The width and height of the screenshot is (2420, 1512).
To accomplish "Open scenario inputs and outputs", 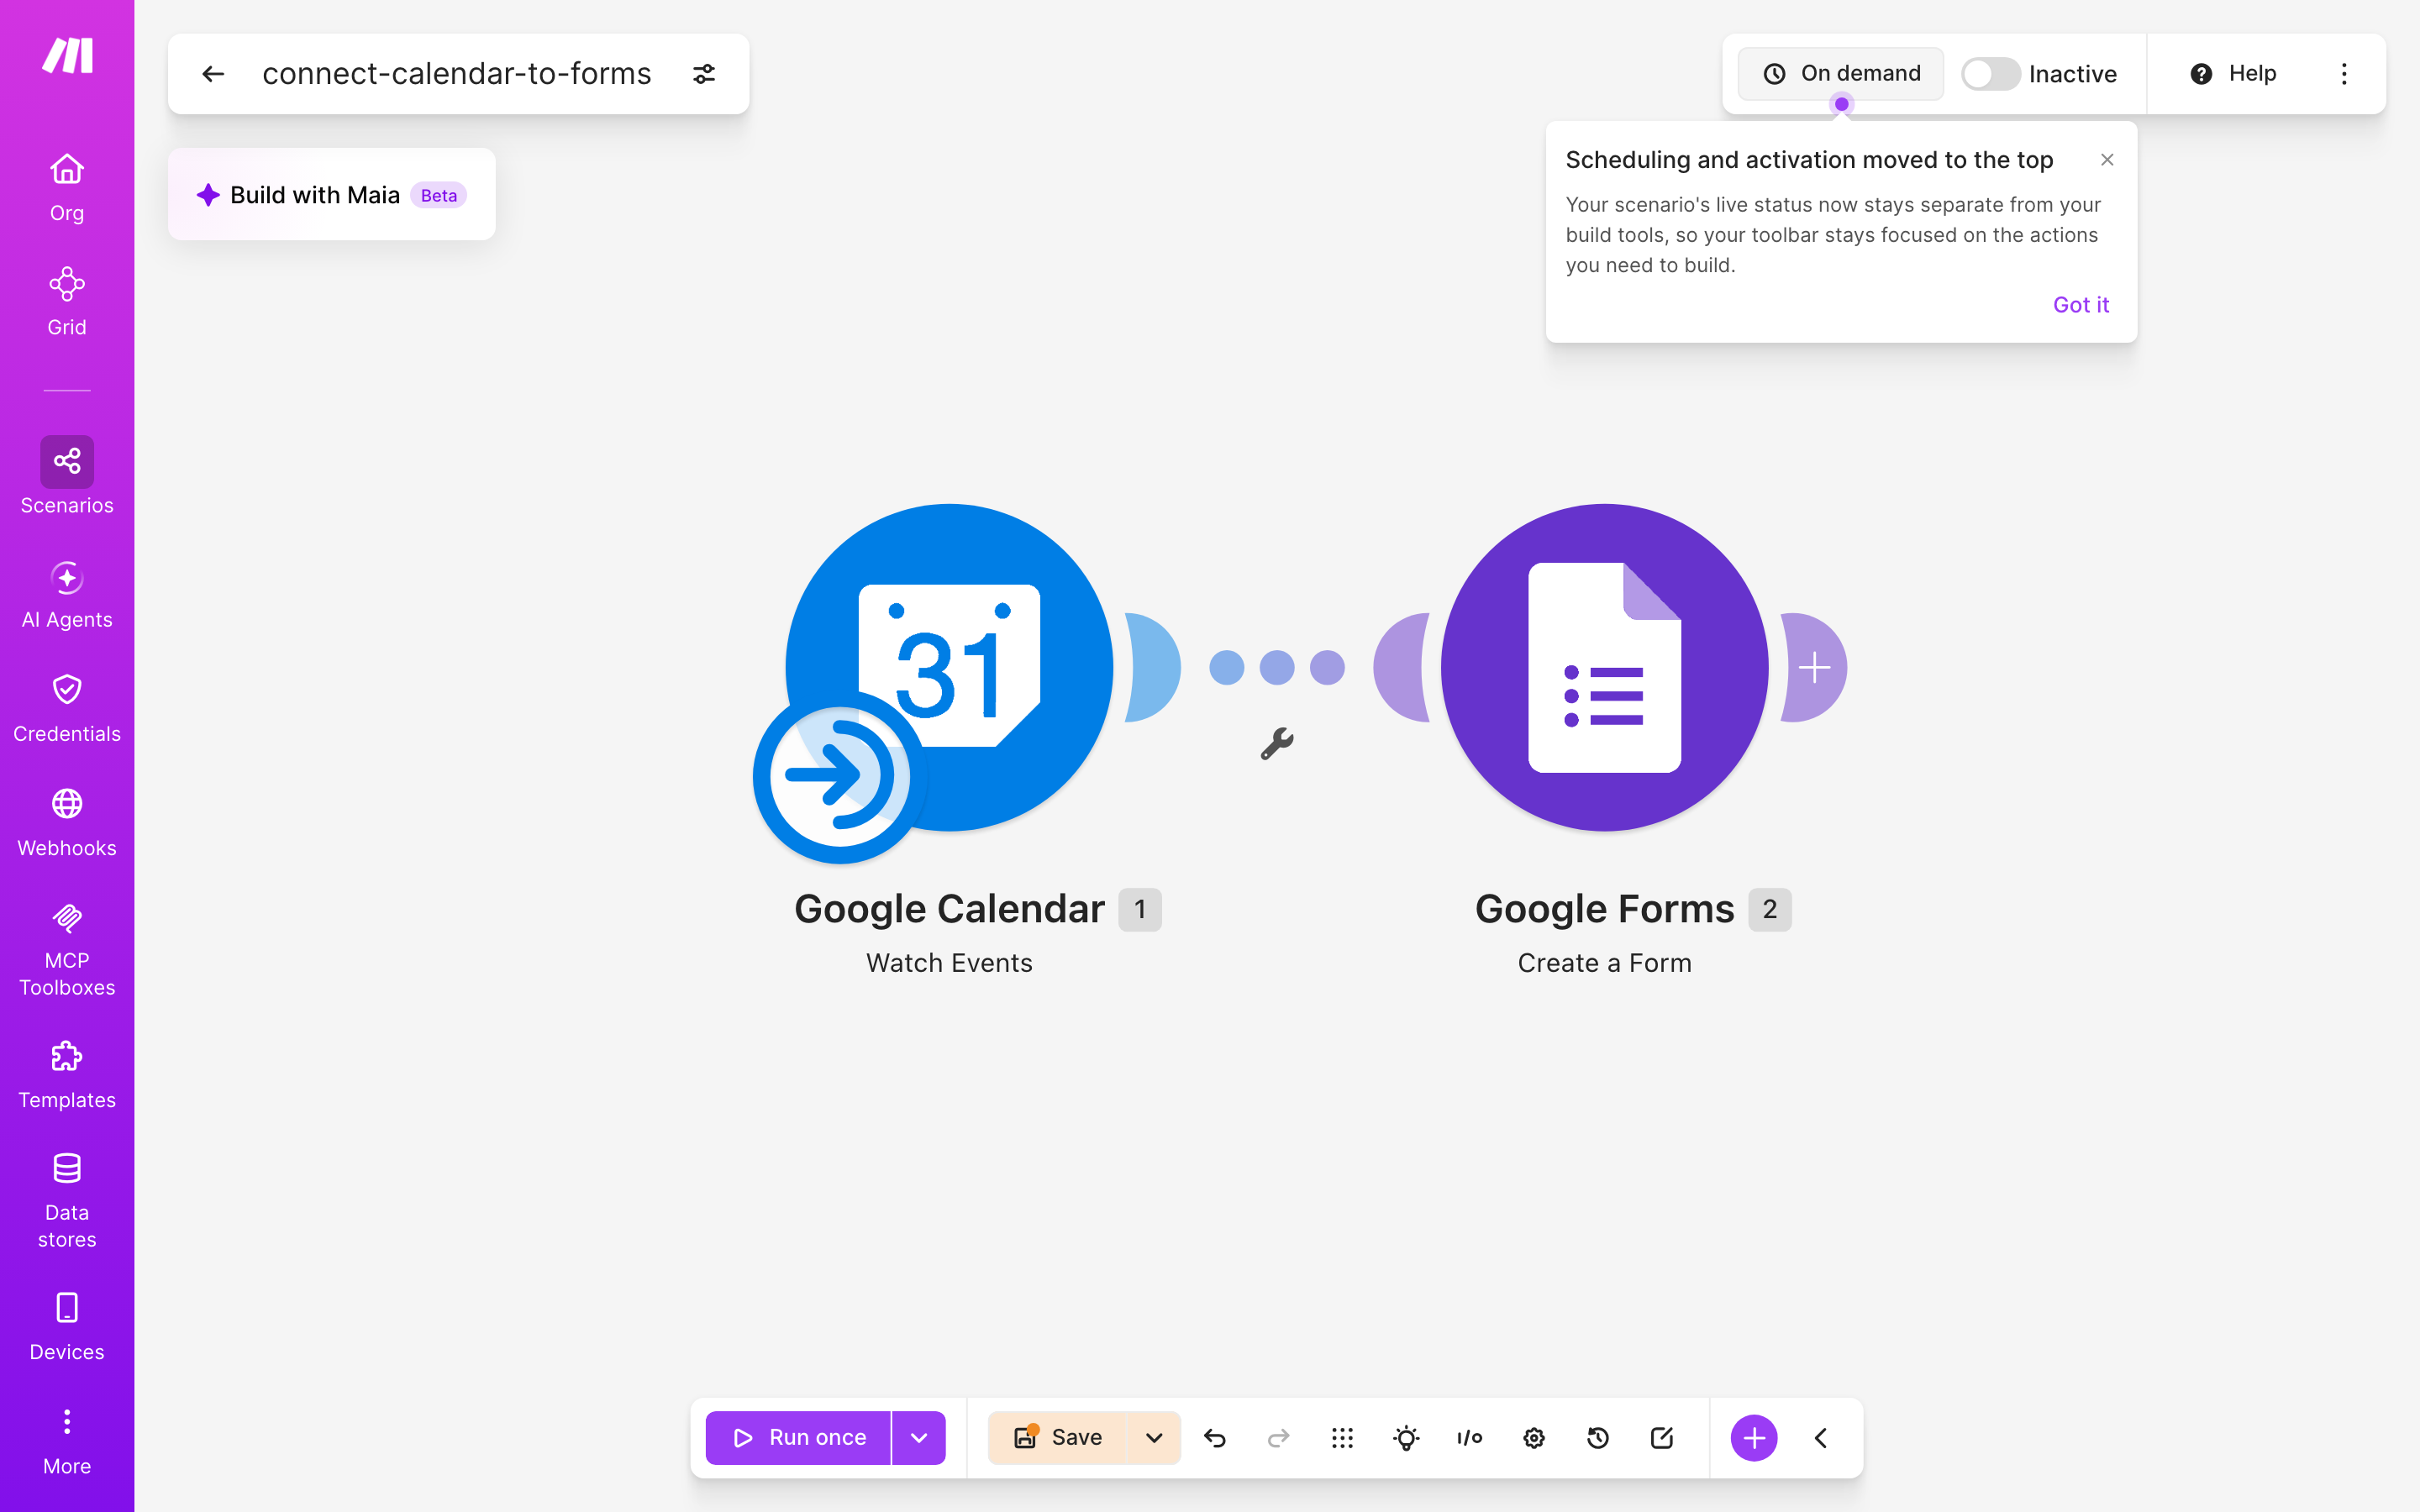I will click(1470, 1438).
